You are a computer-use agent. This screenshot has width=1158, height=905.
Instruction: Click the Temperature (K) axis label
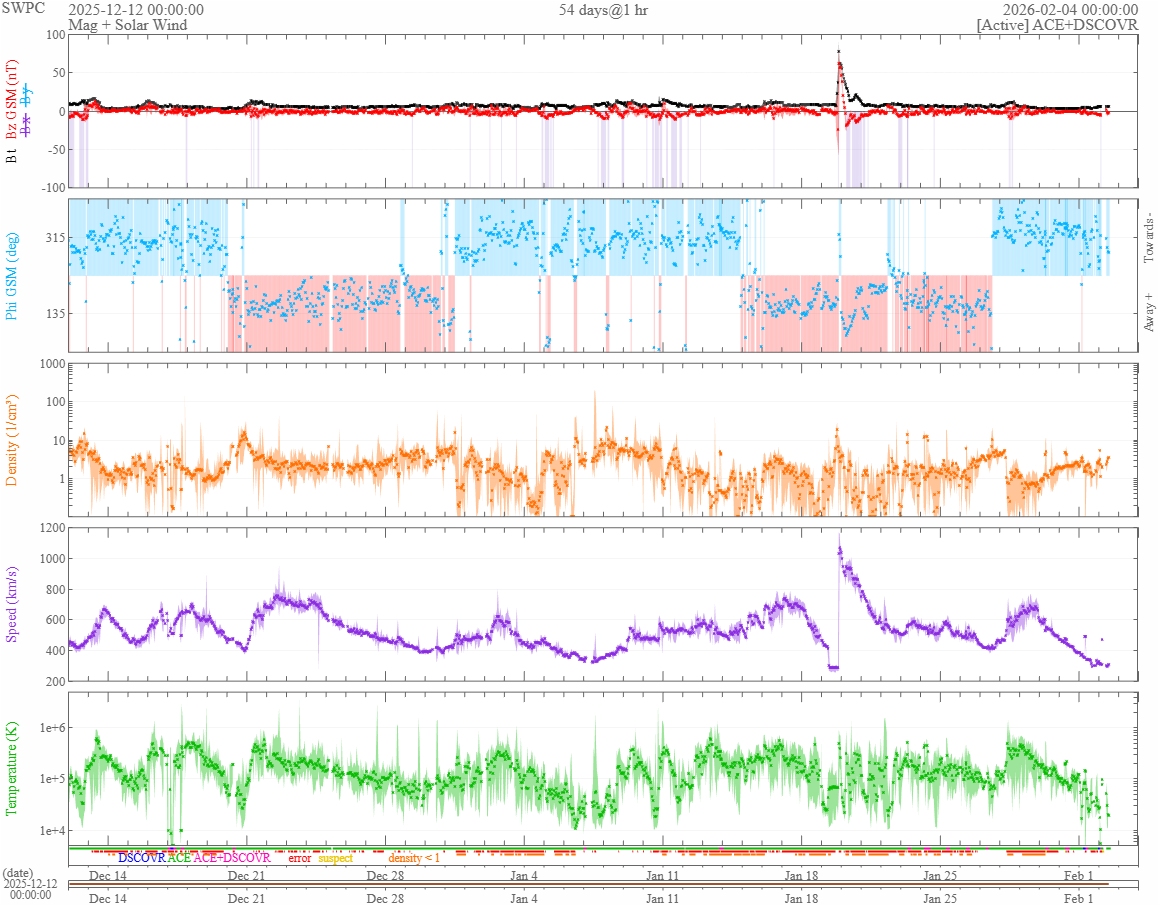point(11,768)
